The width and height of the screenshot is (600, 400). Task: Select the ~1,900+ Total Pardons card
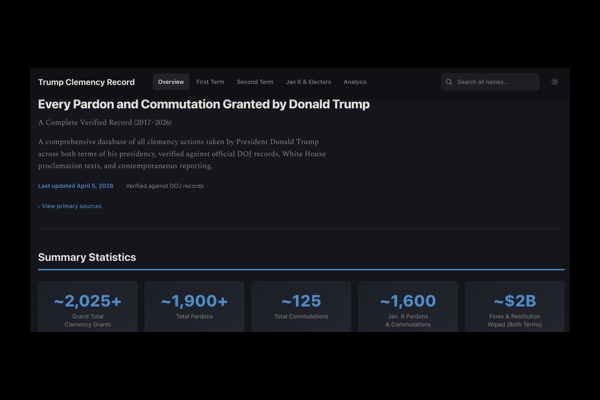194,307
